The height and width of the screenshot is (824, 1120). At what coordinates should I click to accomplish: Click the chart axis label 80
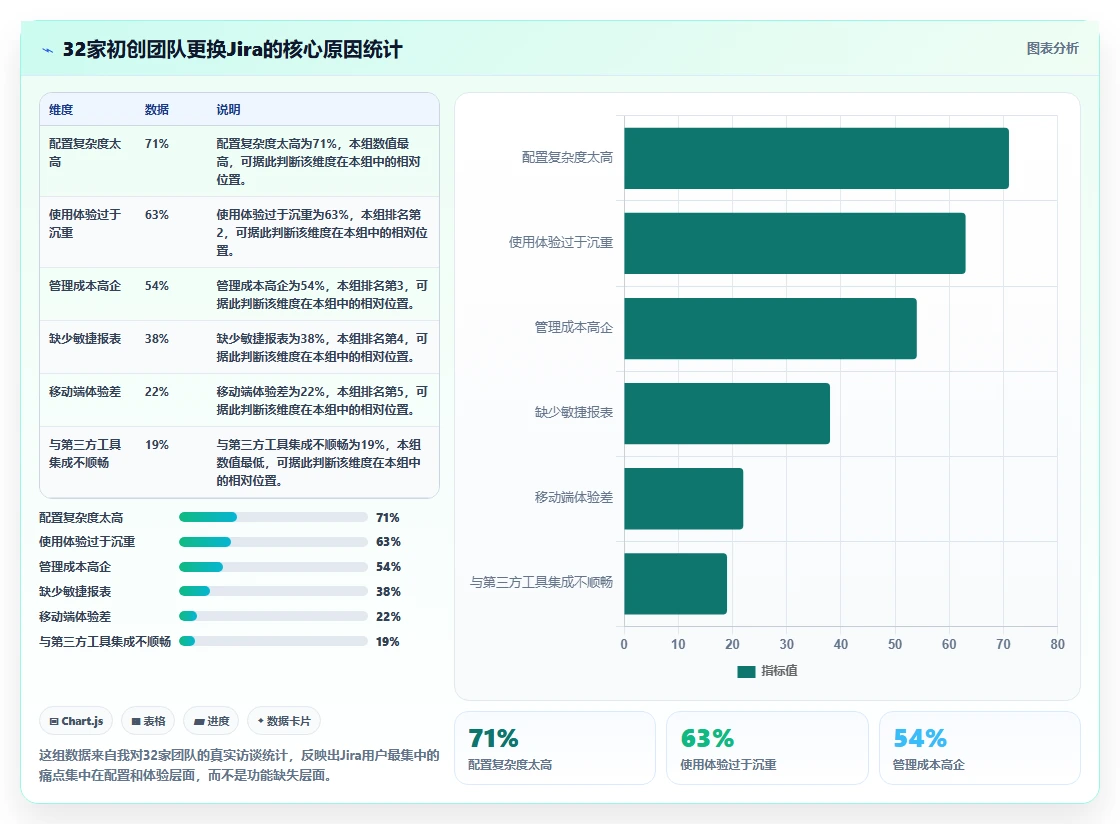(x=1057, y=644)
